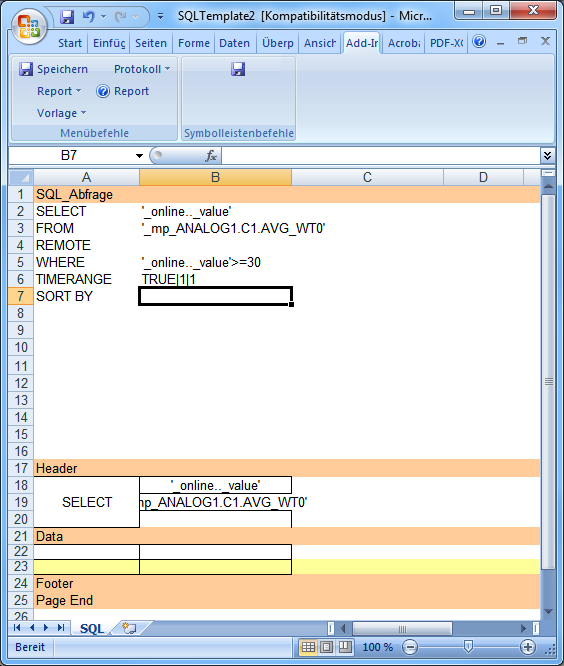The image size is (564, 666).
Task: Open the Vorlage dropdown menu
Action: (x=62, y=113)
